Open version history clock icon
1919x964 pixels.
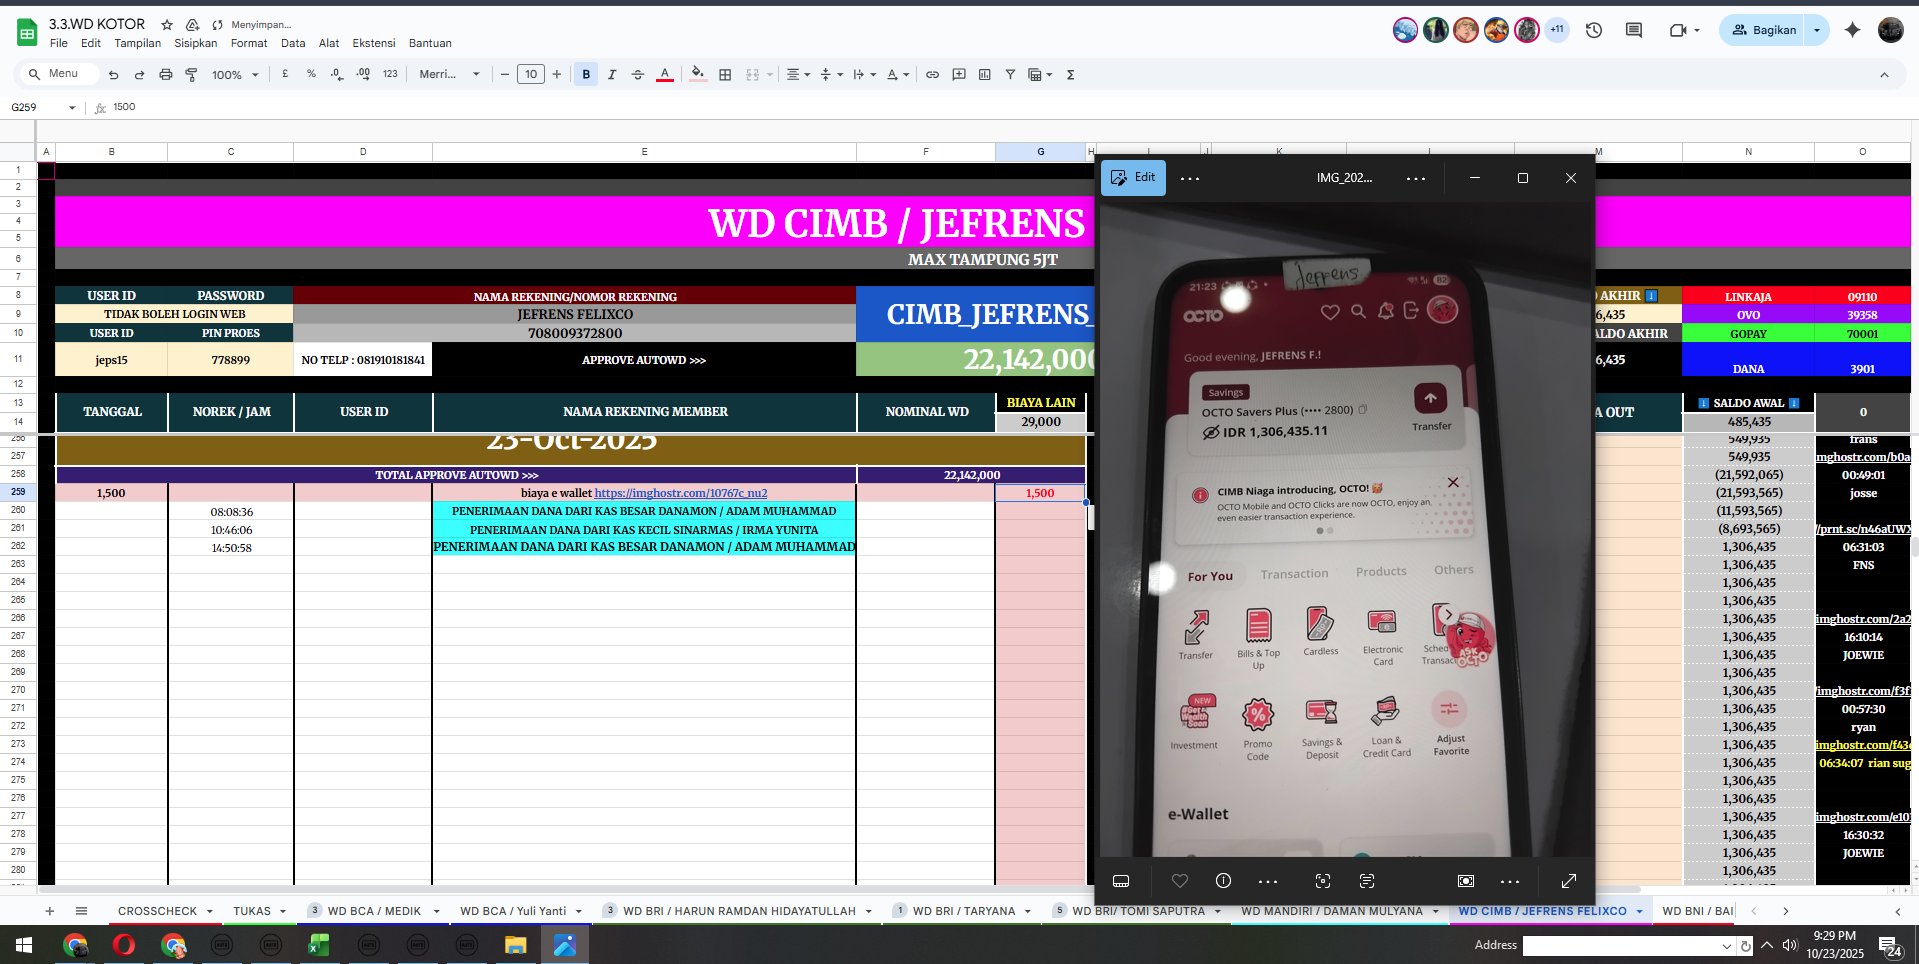[x=1594, y=30]
